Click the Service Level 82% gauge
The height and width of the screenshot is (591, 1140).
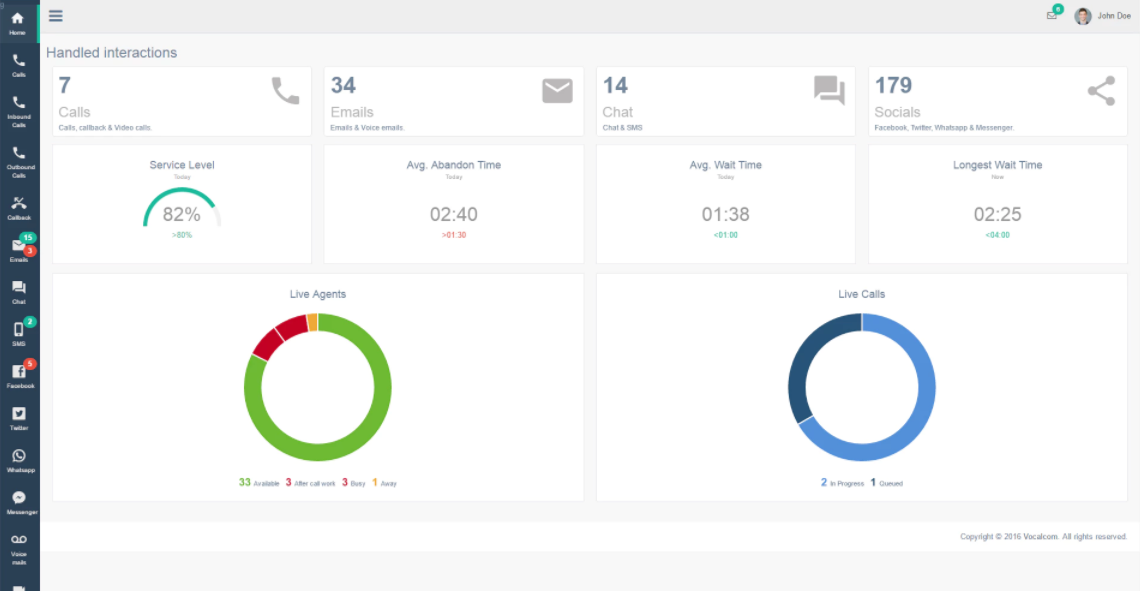click(x=182, y=209)
